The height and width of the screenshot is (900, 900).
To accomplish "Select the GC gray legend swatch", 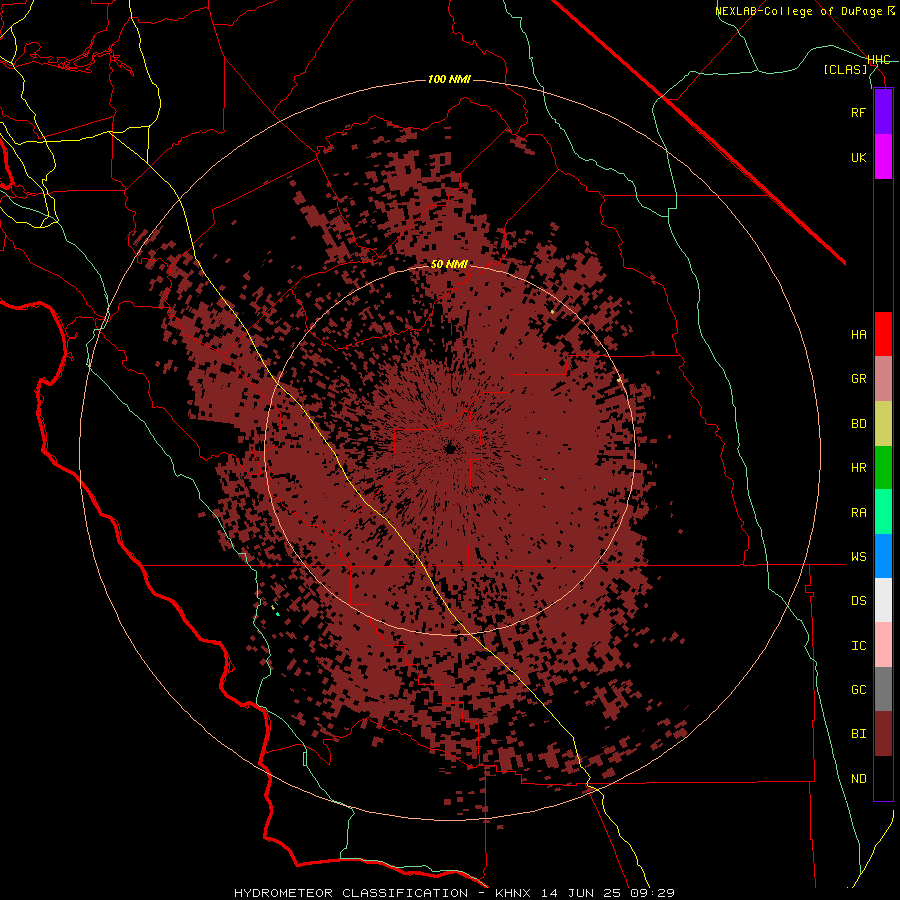I will click(x=883, y=689).
